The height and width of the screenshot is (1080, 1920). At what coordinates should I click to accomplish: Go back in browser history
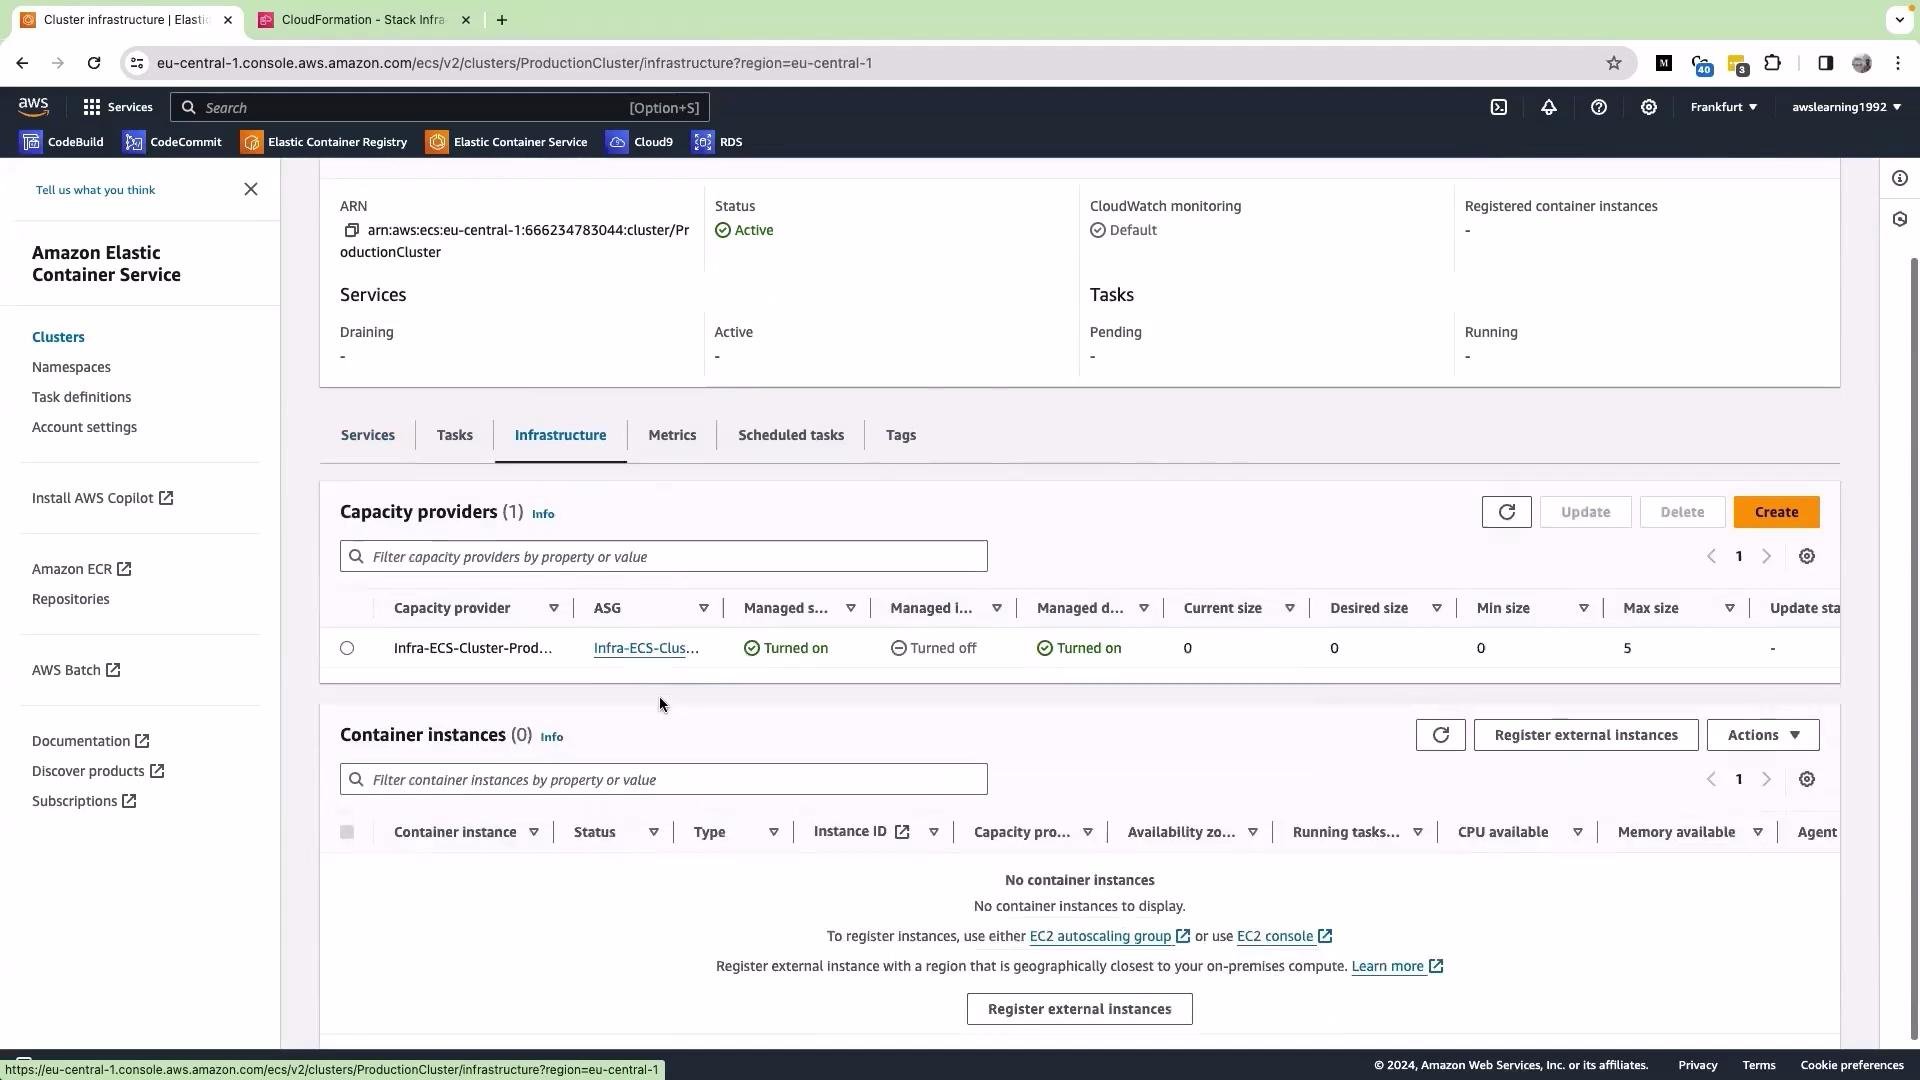22,63
